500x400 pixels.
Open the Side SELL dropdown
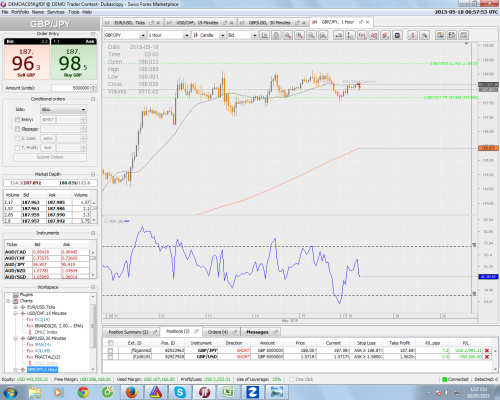point(63,109)
